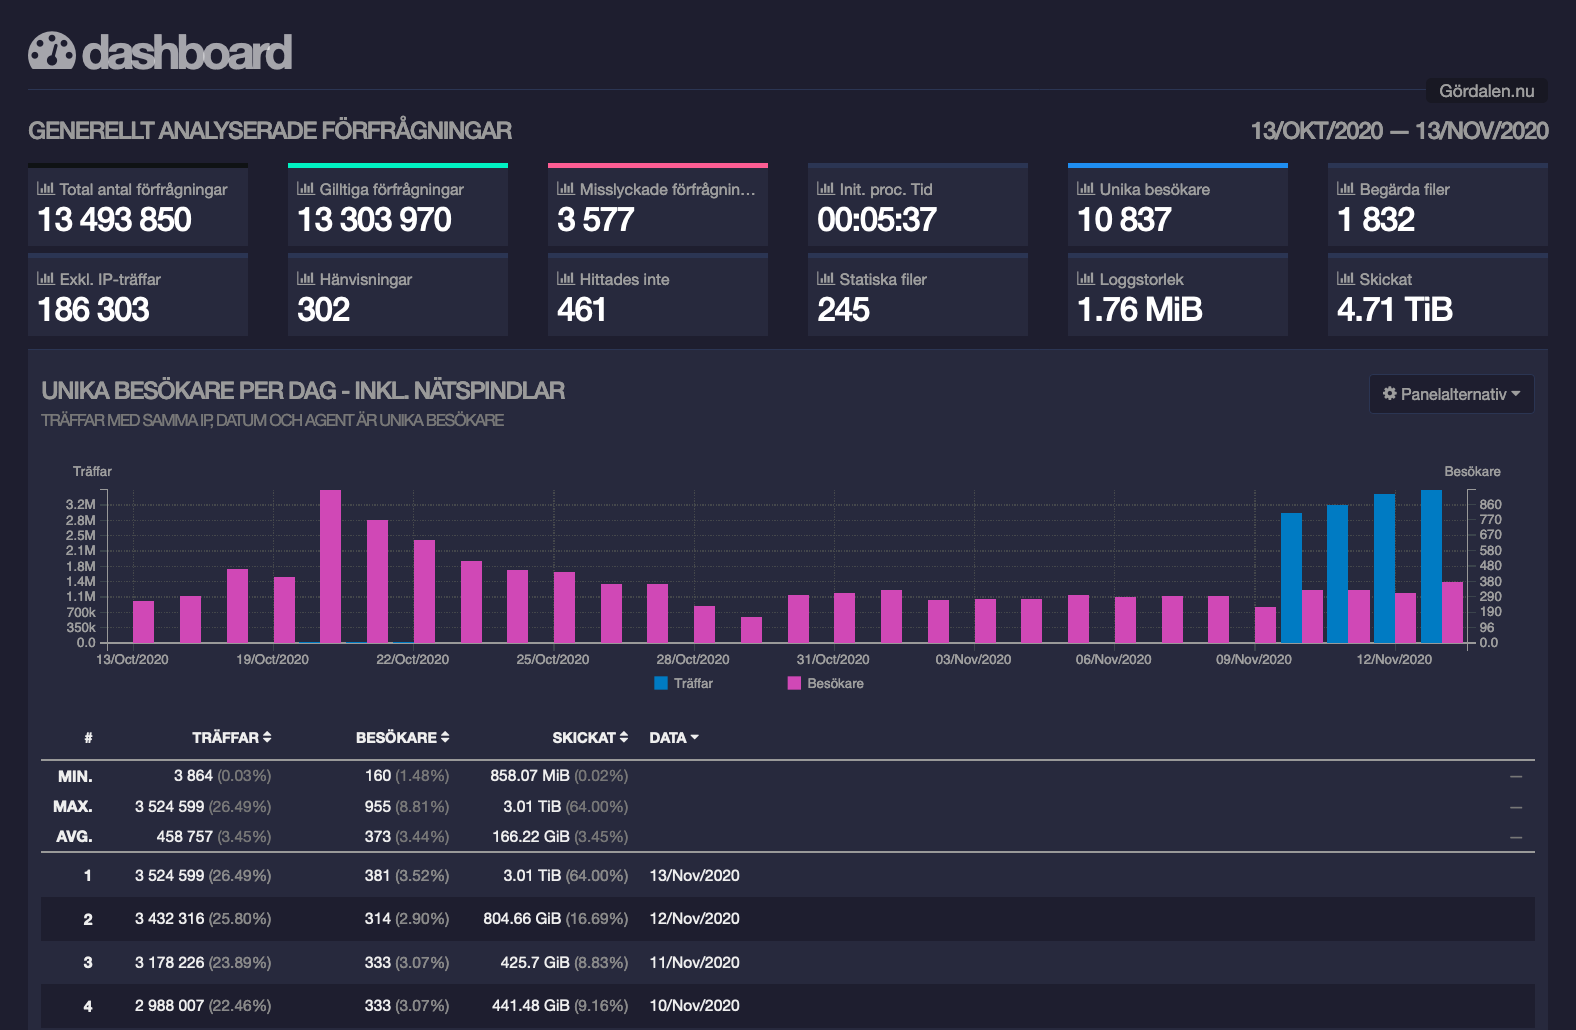Click chart icon beside Skickat
The image size is (1576, 1030).
(x=1346, y=278)
